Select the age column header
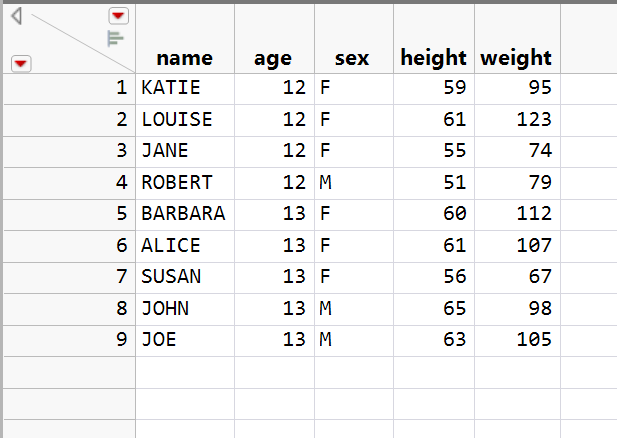The height and width of the screenshot is (438, 617). pyautogui.click(x=273, y=58)
